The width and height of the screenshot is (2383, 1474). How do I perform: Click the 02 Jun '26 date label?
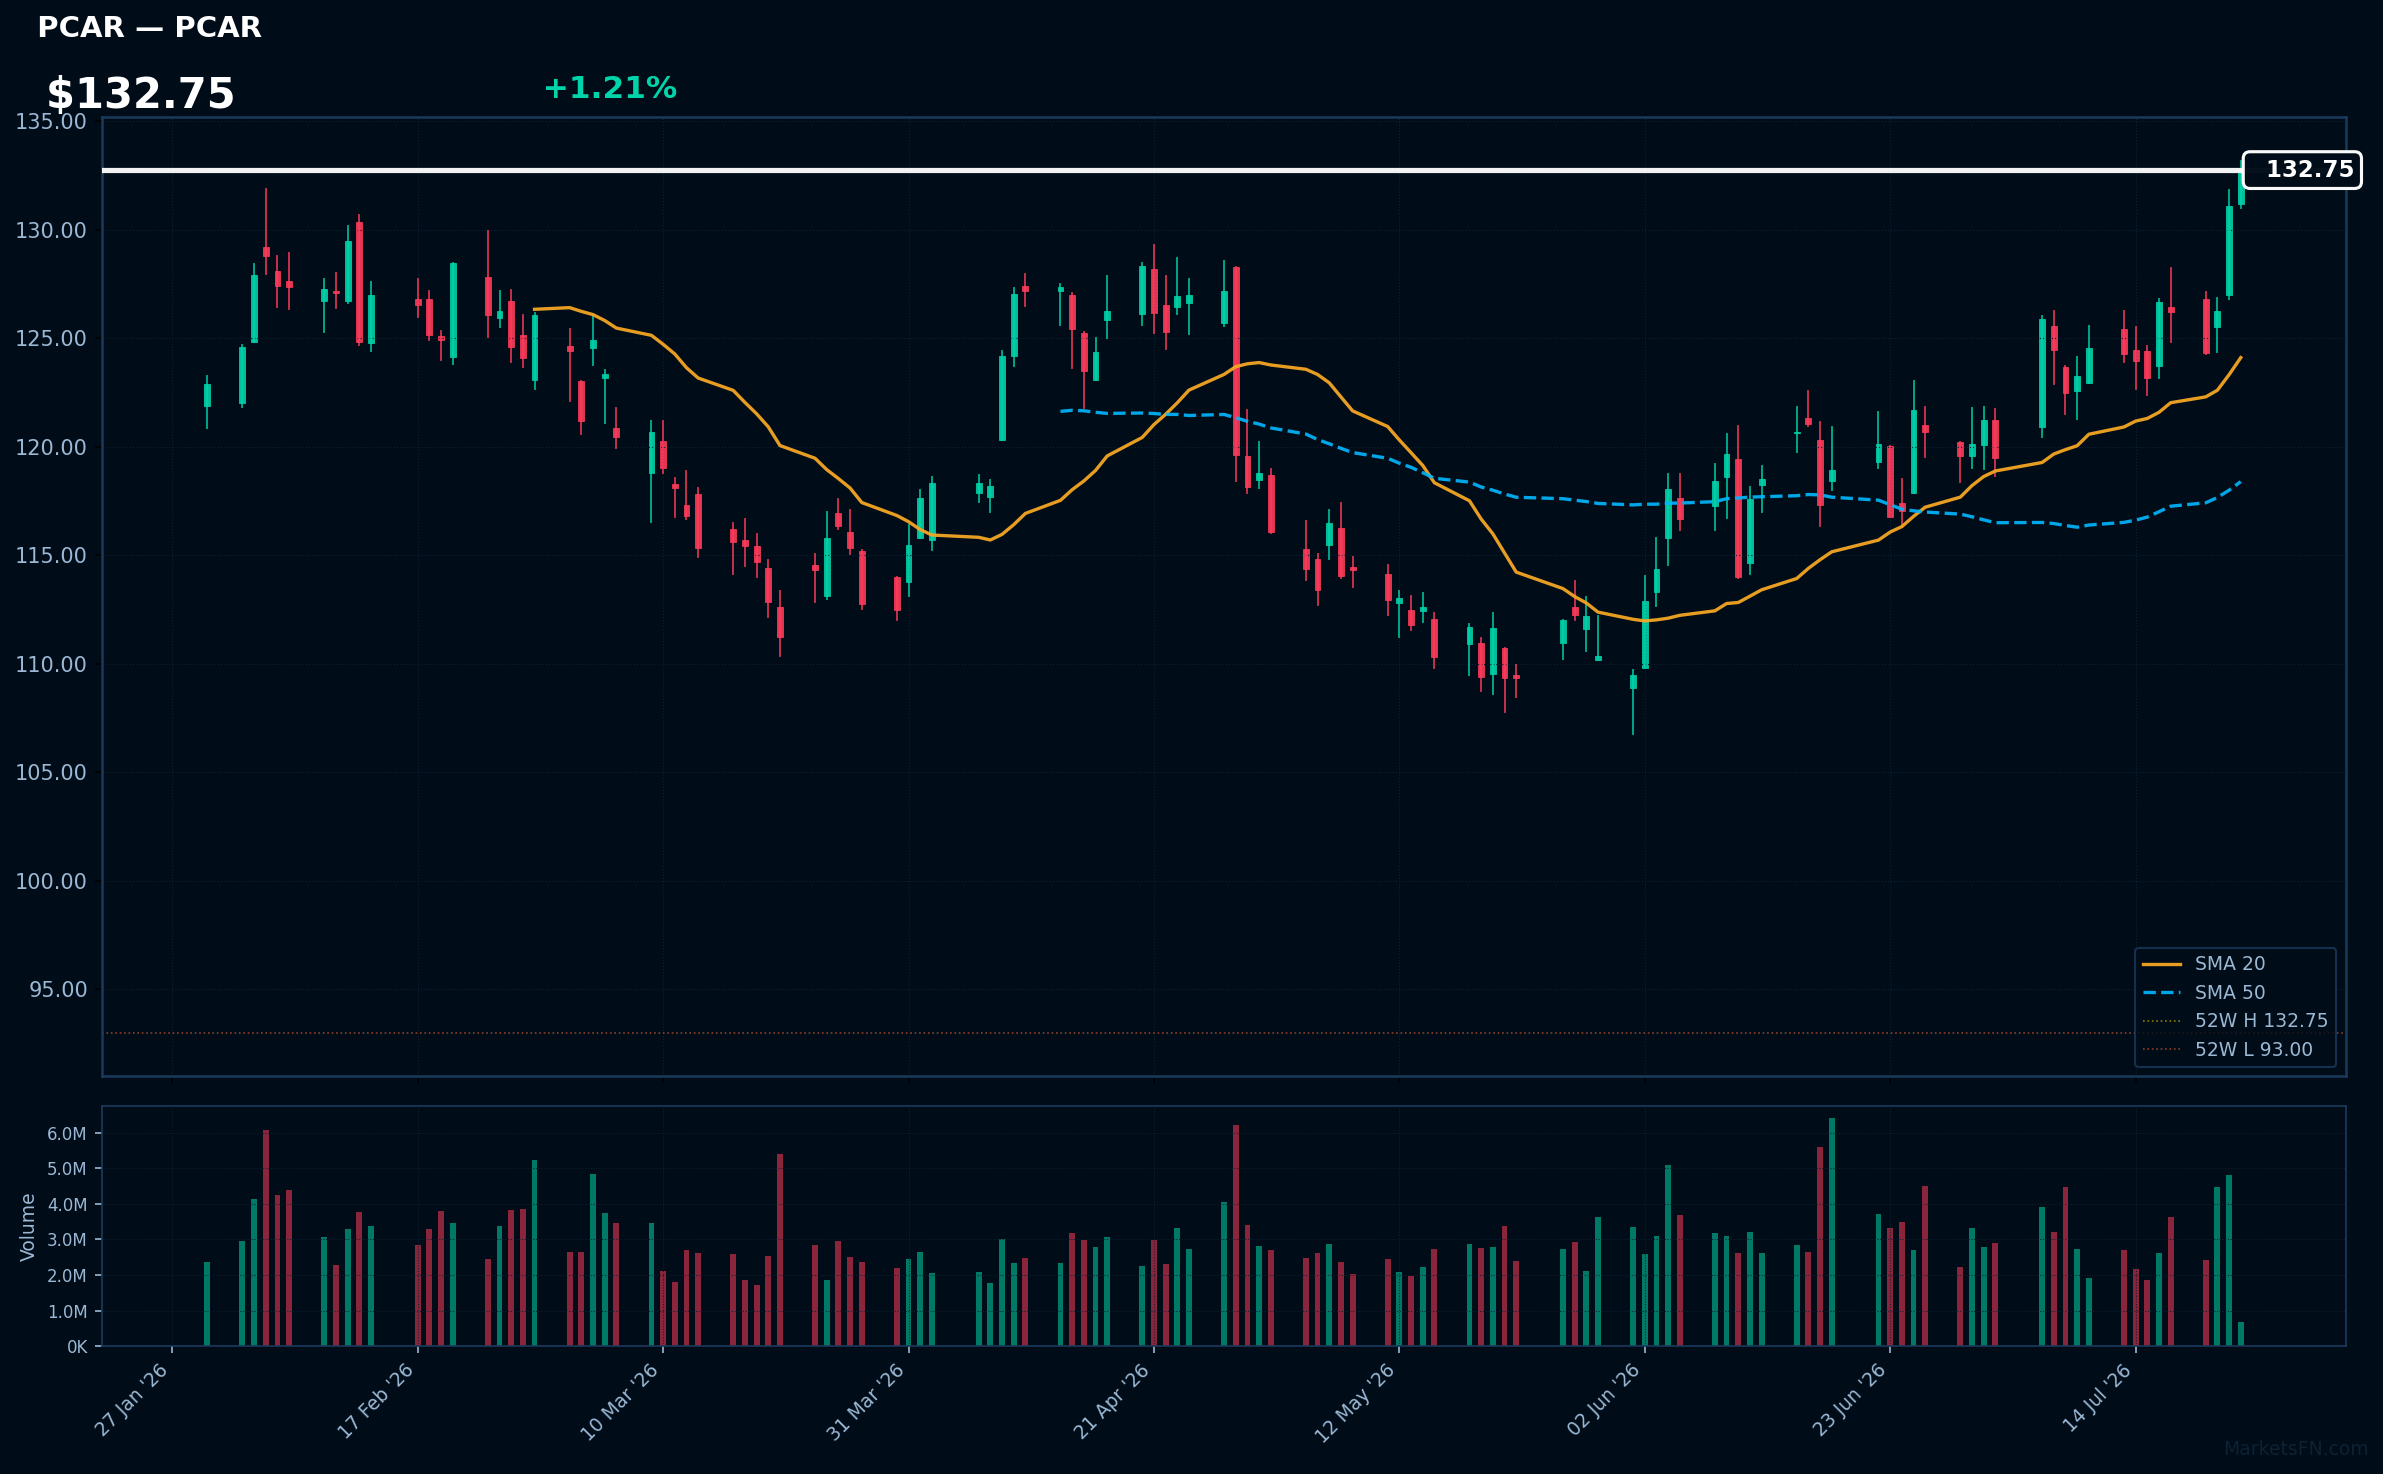[x=1604, y=1399]
